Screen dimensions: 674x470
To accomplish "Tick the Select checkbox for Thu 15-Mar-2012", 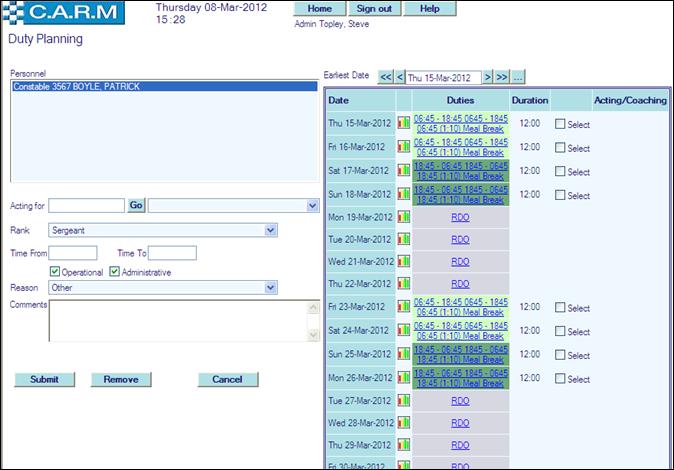I will point(560,124).
